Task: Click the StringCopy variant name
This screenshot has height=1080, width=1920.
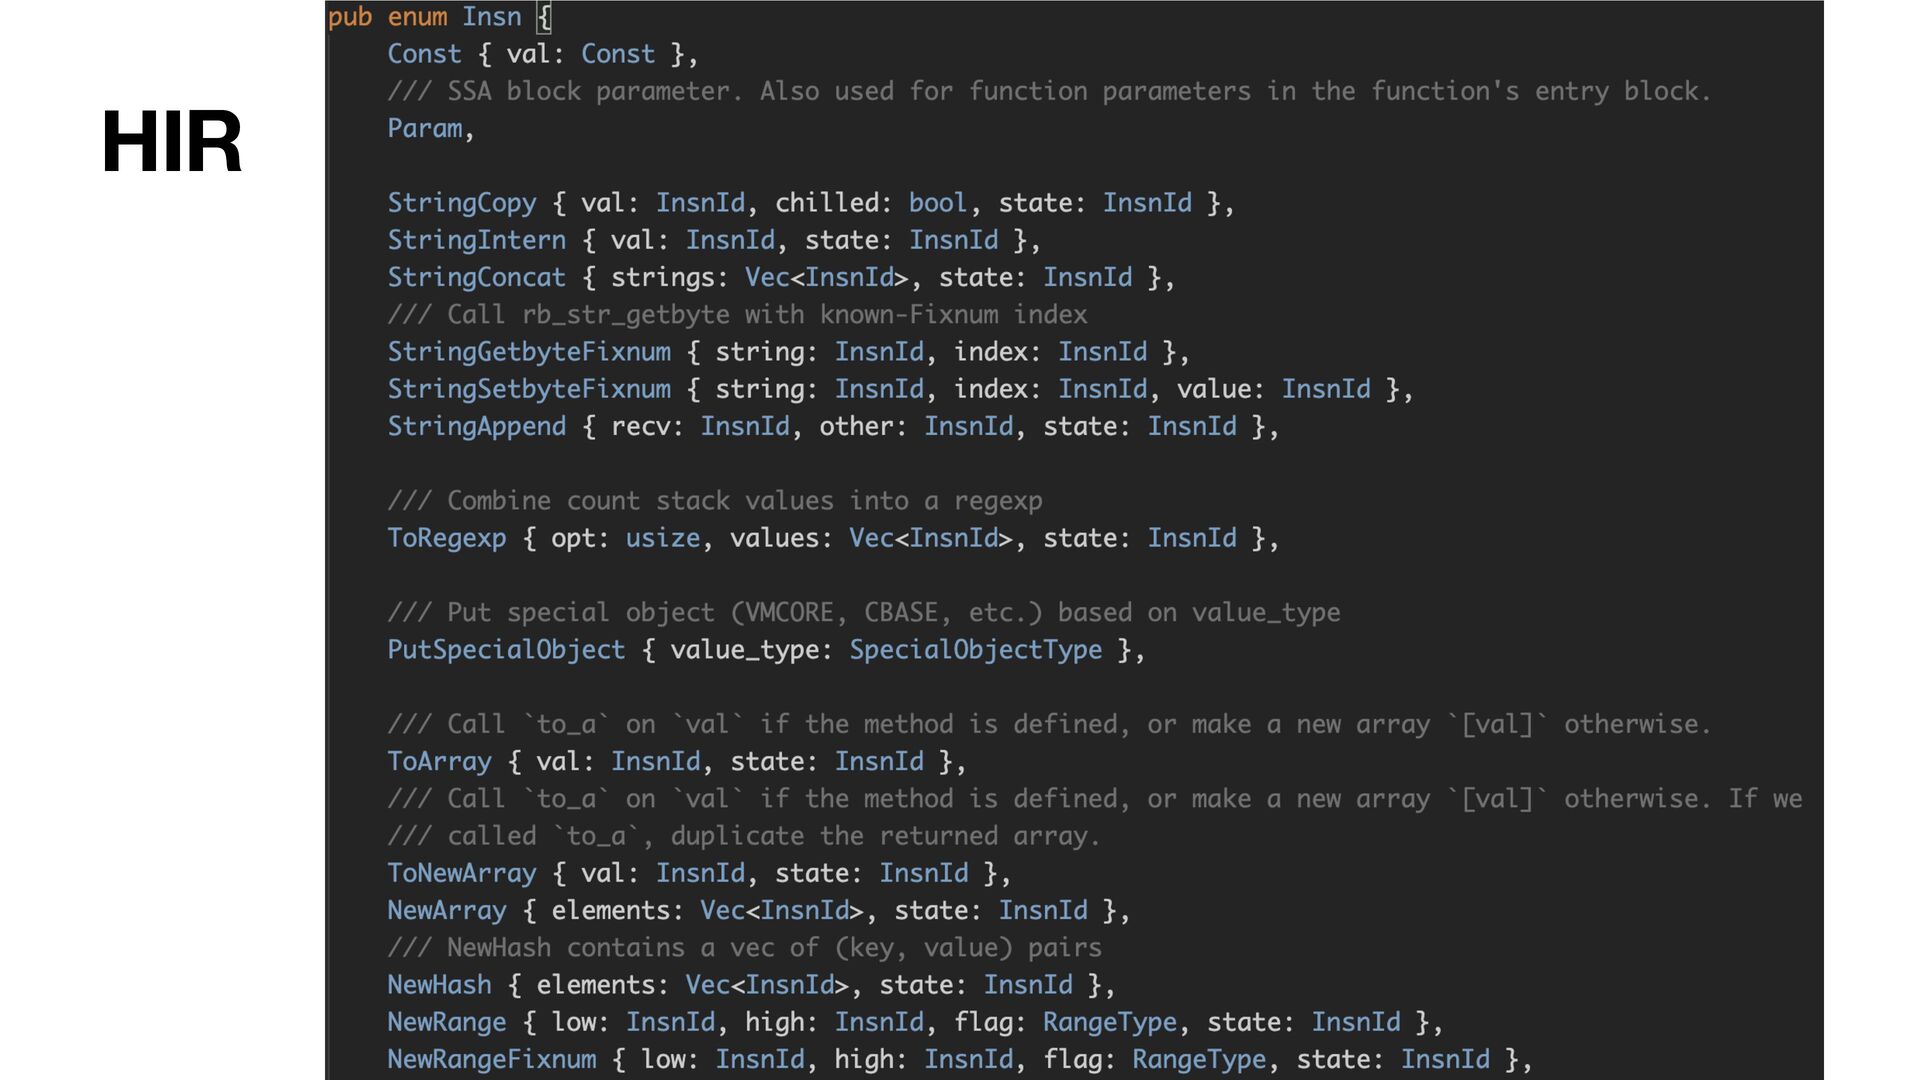Action: click(x=462, y=203)
